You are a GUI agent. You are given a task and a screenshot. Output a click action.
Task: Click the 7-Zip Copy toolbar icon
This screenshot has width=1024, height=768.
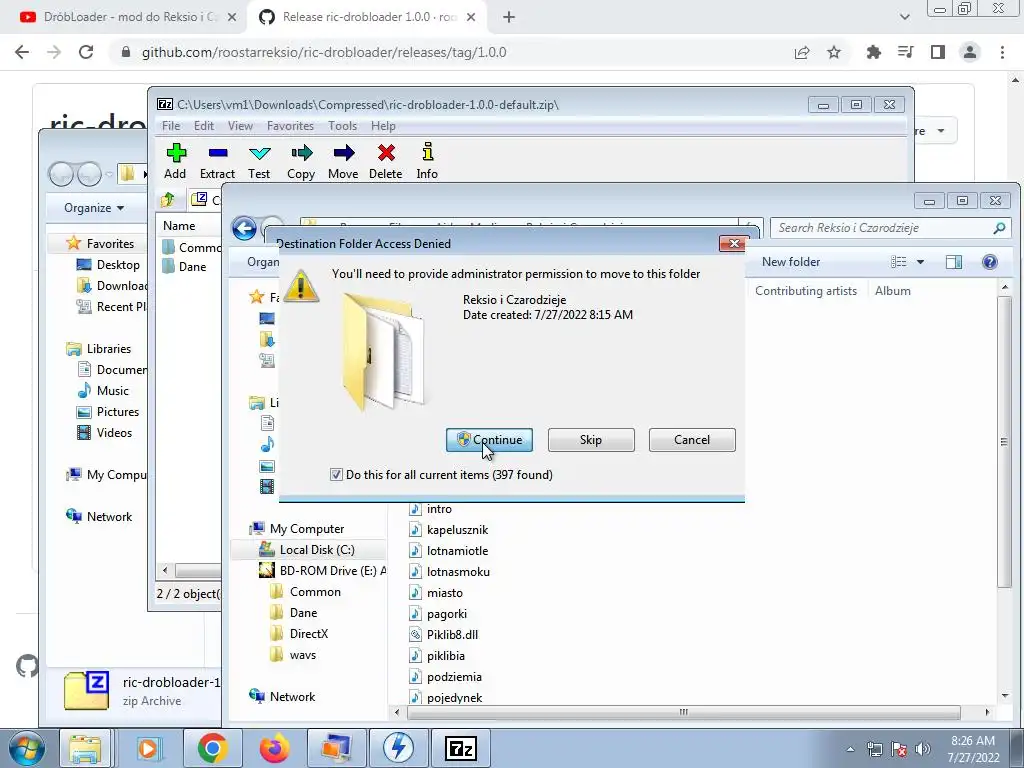pyautogui.click(x=301, y=153)
